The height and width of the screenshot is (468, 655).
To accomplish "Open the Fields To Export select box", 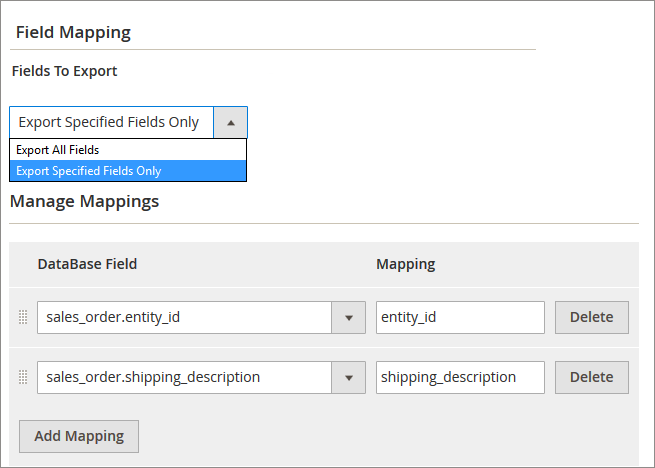I will [x=110, y=123].
